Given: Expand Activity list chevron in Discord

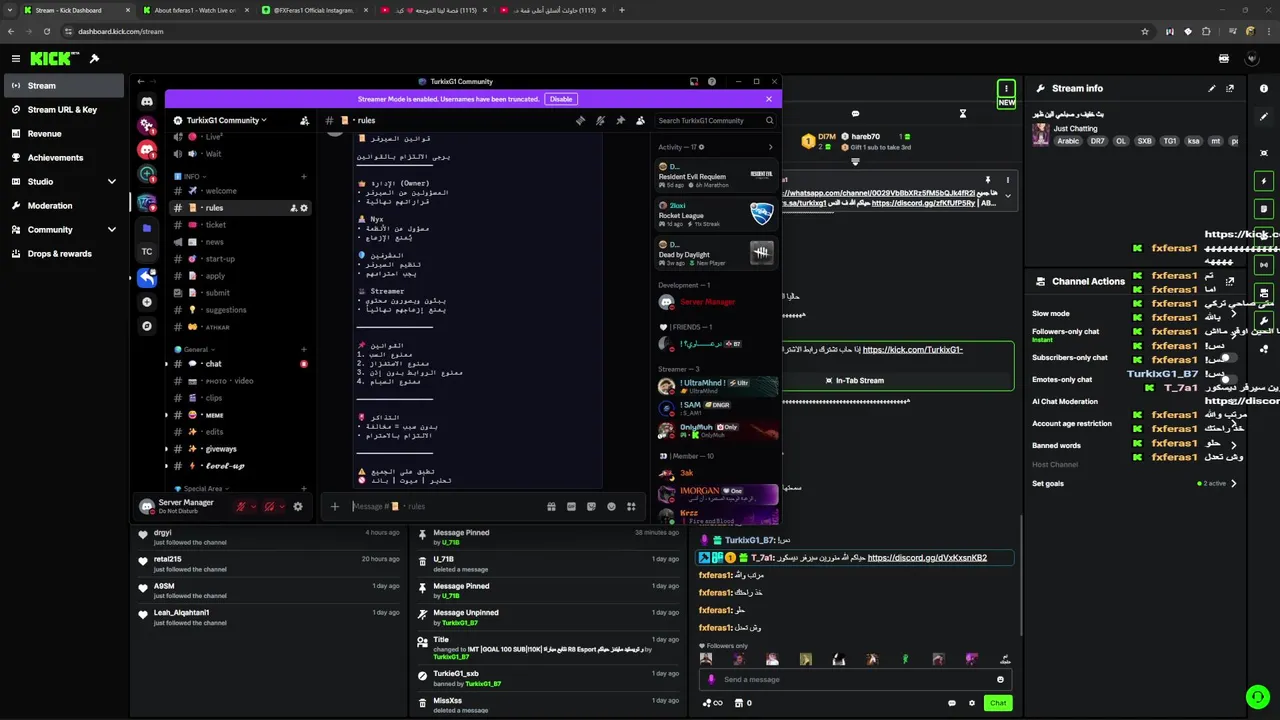Looking at the screenshot, I should [x=770, y=147].
